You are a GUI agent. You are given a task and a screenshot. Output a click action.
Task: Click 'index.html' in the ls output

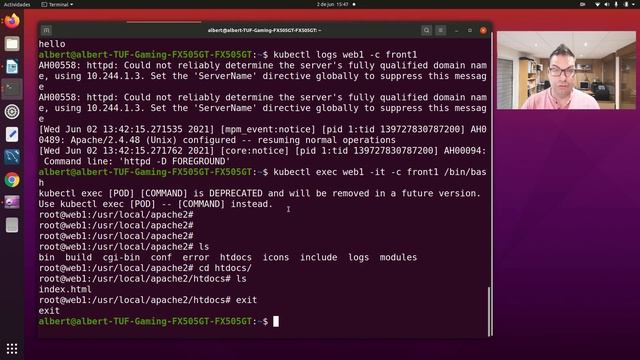pos(65,289)
